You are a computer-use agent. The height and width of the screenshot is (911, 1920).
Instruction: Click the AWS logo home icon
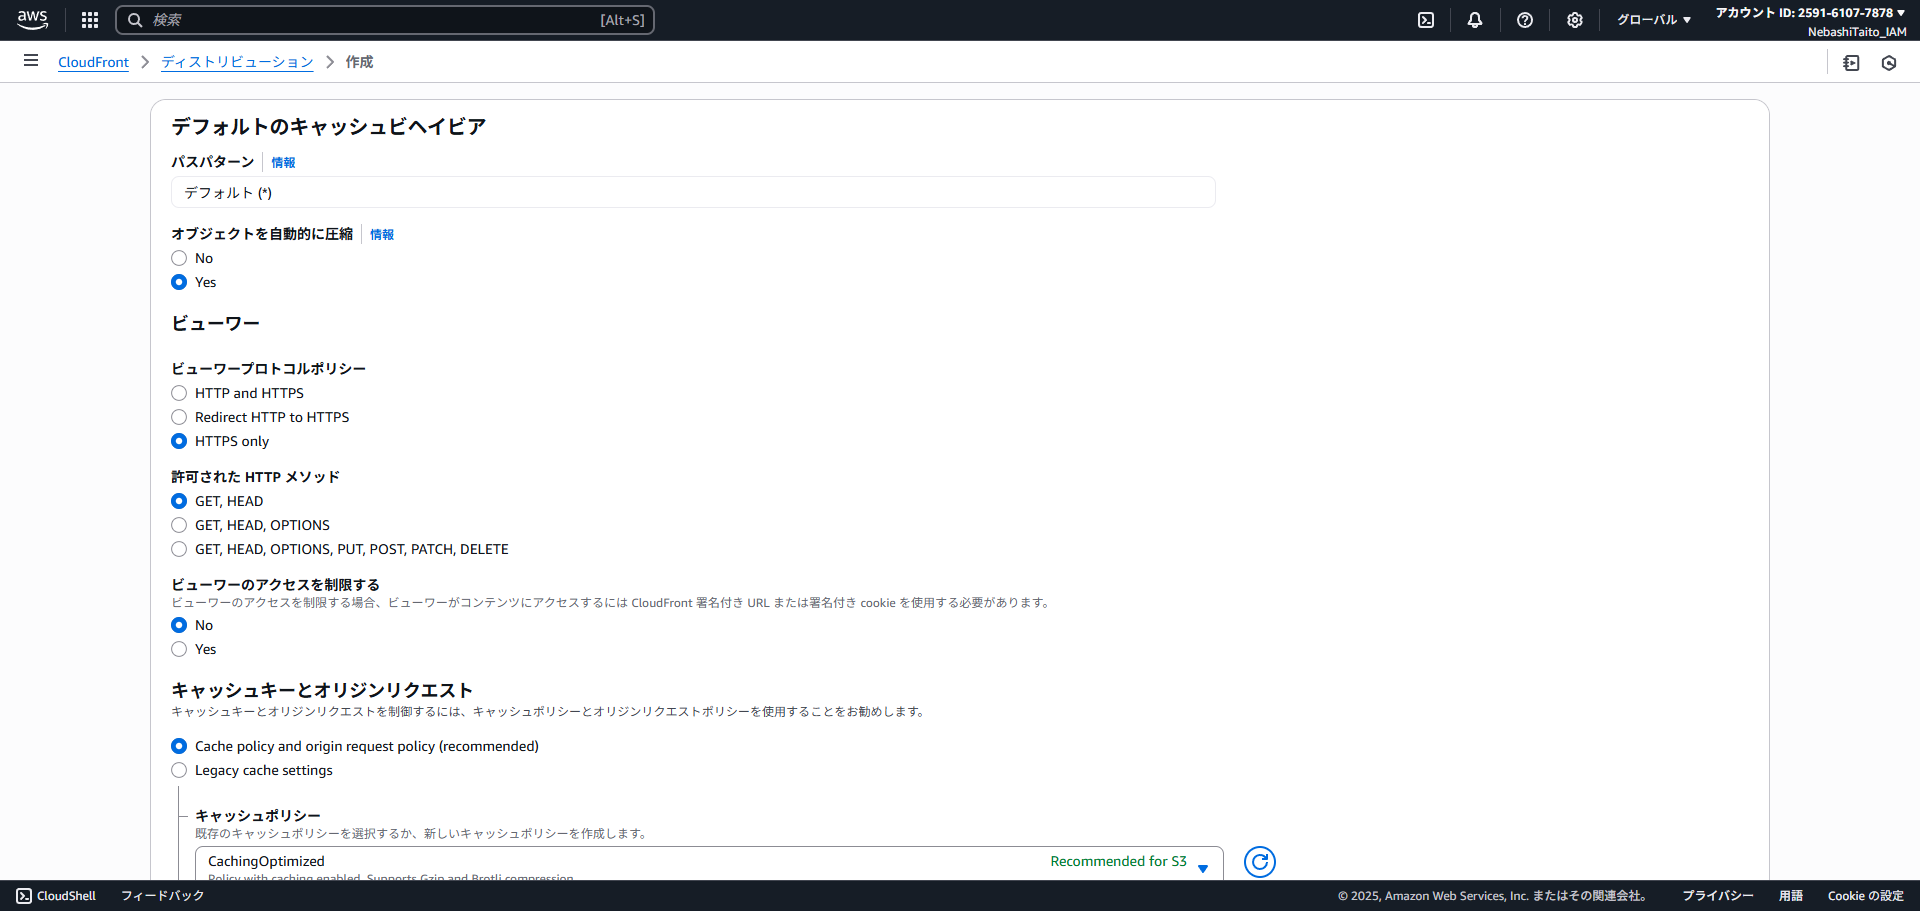(32, 20)
